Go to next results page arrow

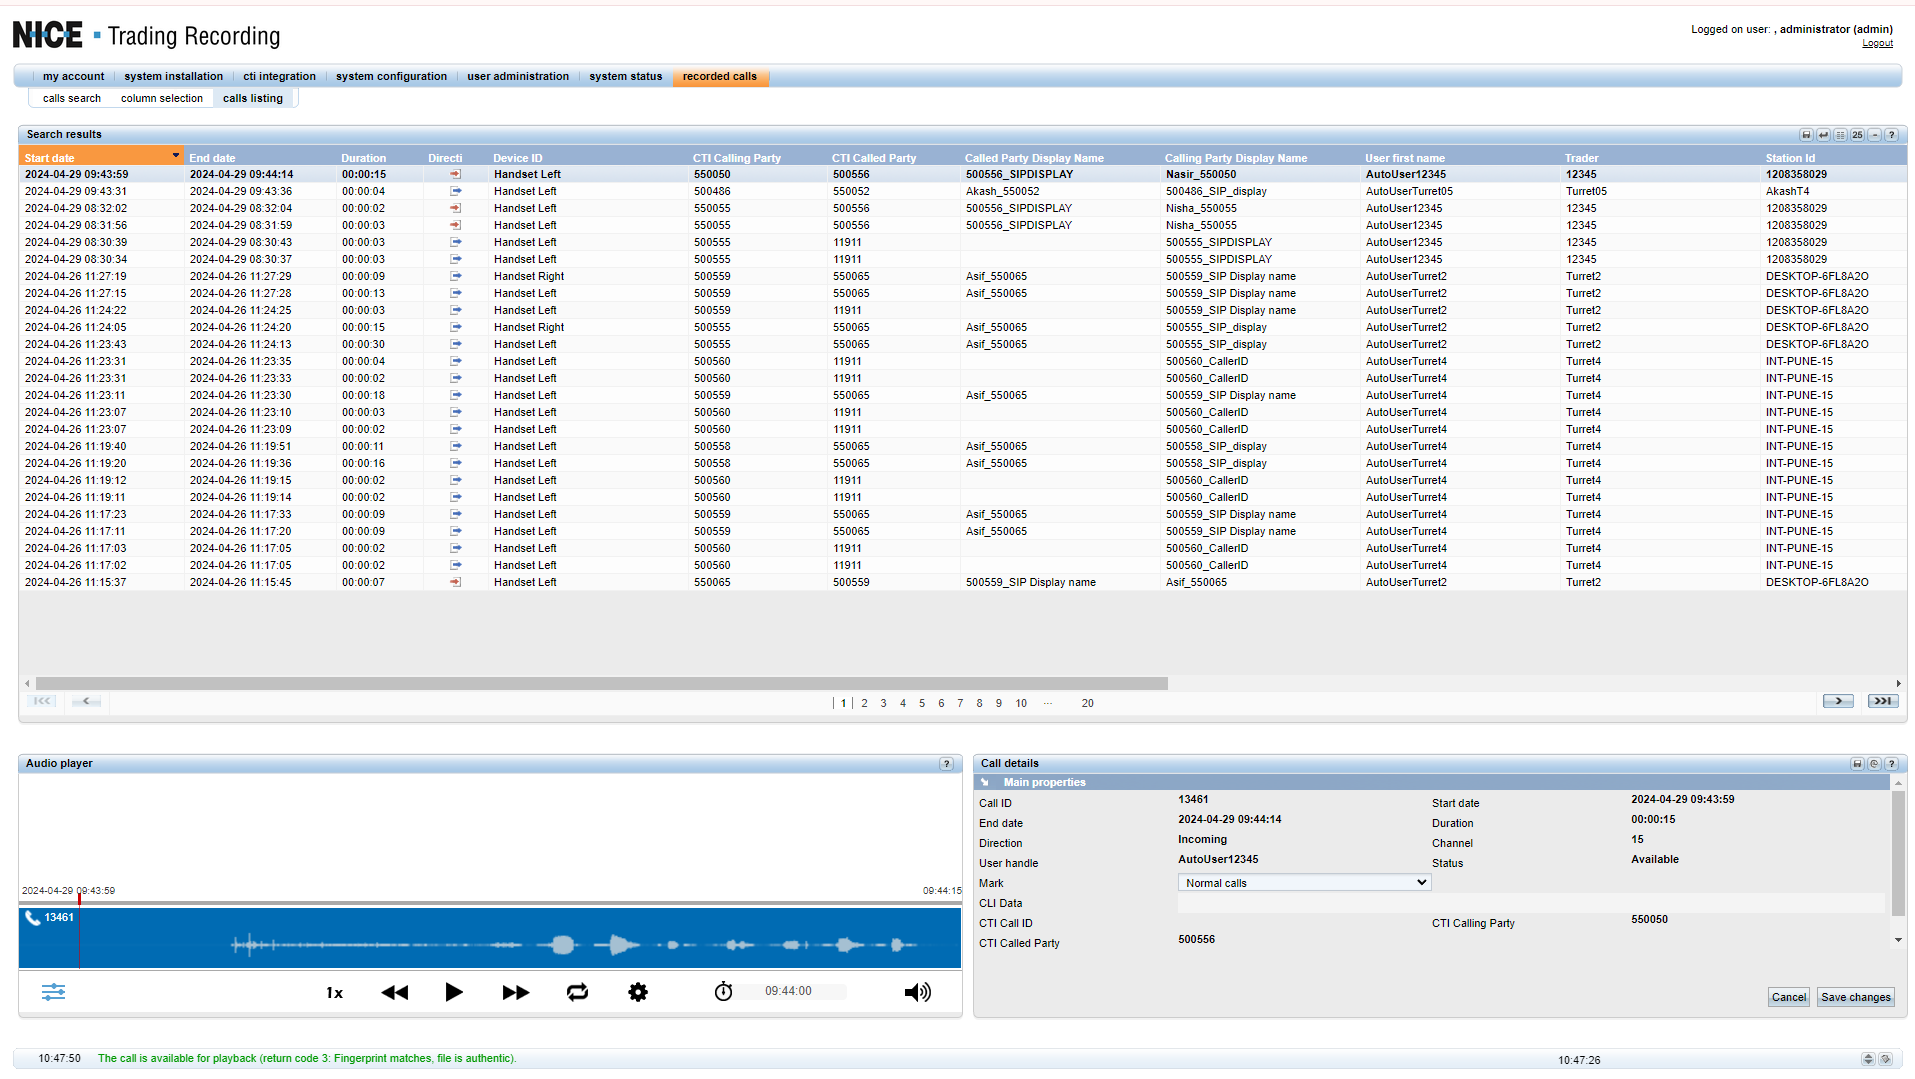pyautogui.click(x=1837, y=702)
